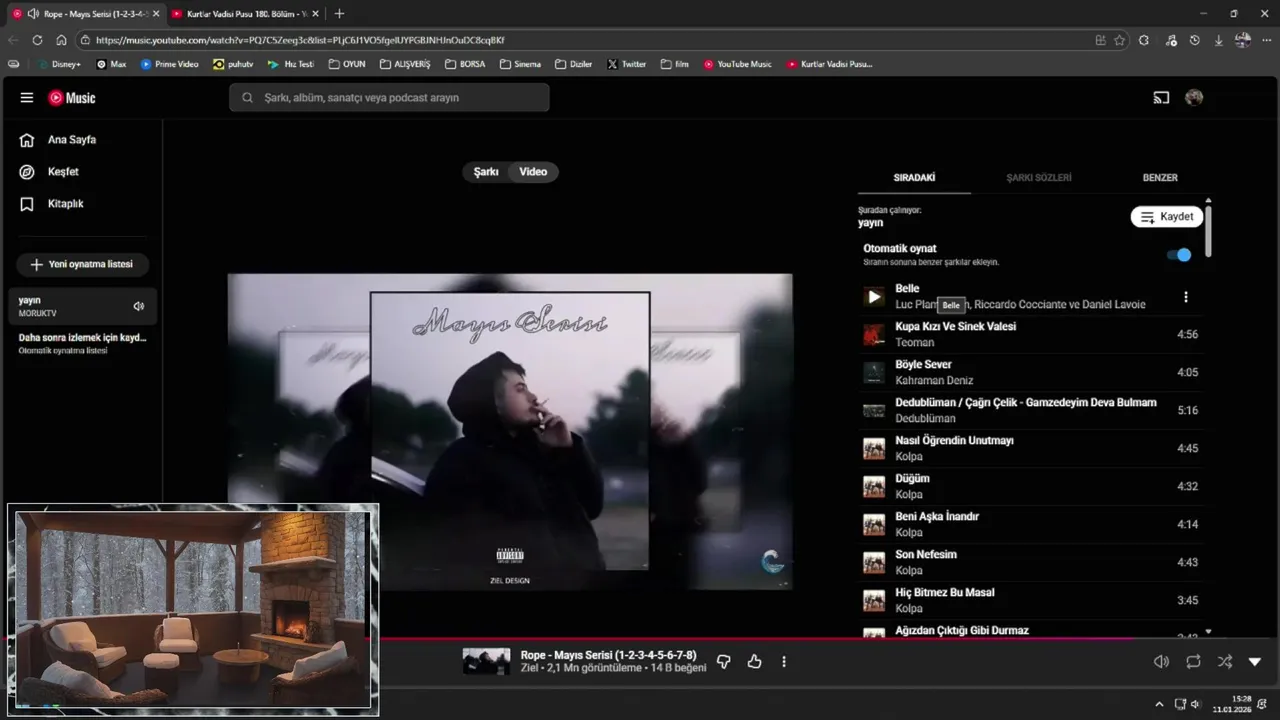The height and width of the screenshot is (720, 1280).
Task: Select the SIRADAKİ tab
Action: [x=914, y=178]
